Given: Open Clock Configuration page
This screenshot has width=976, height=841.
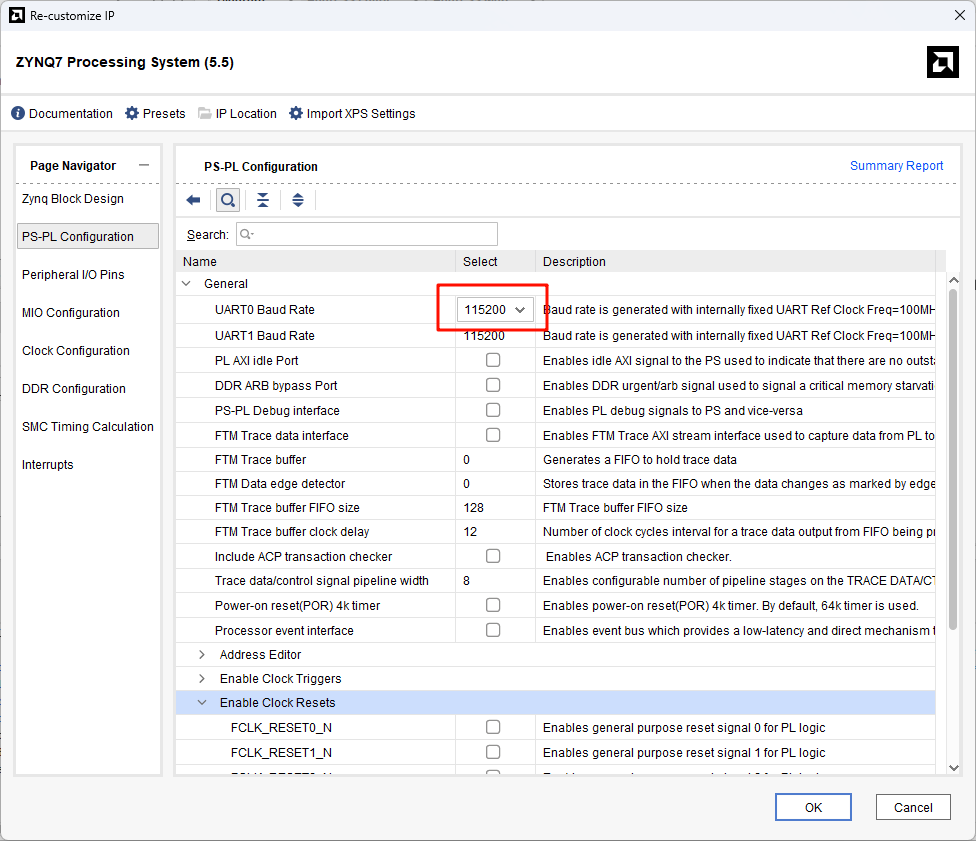Looking at the screenshot, I should point(76,350).
